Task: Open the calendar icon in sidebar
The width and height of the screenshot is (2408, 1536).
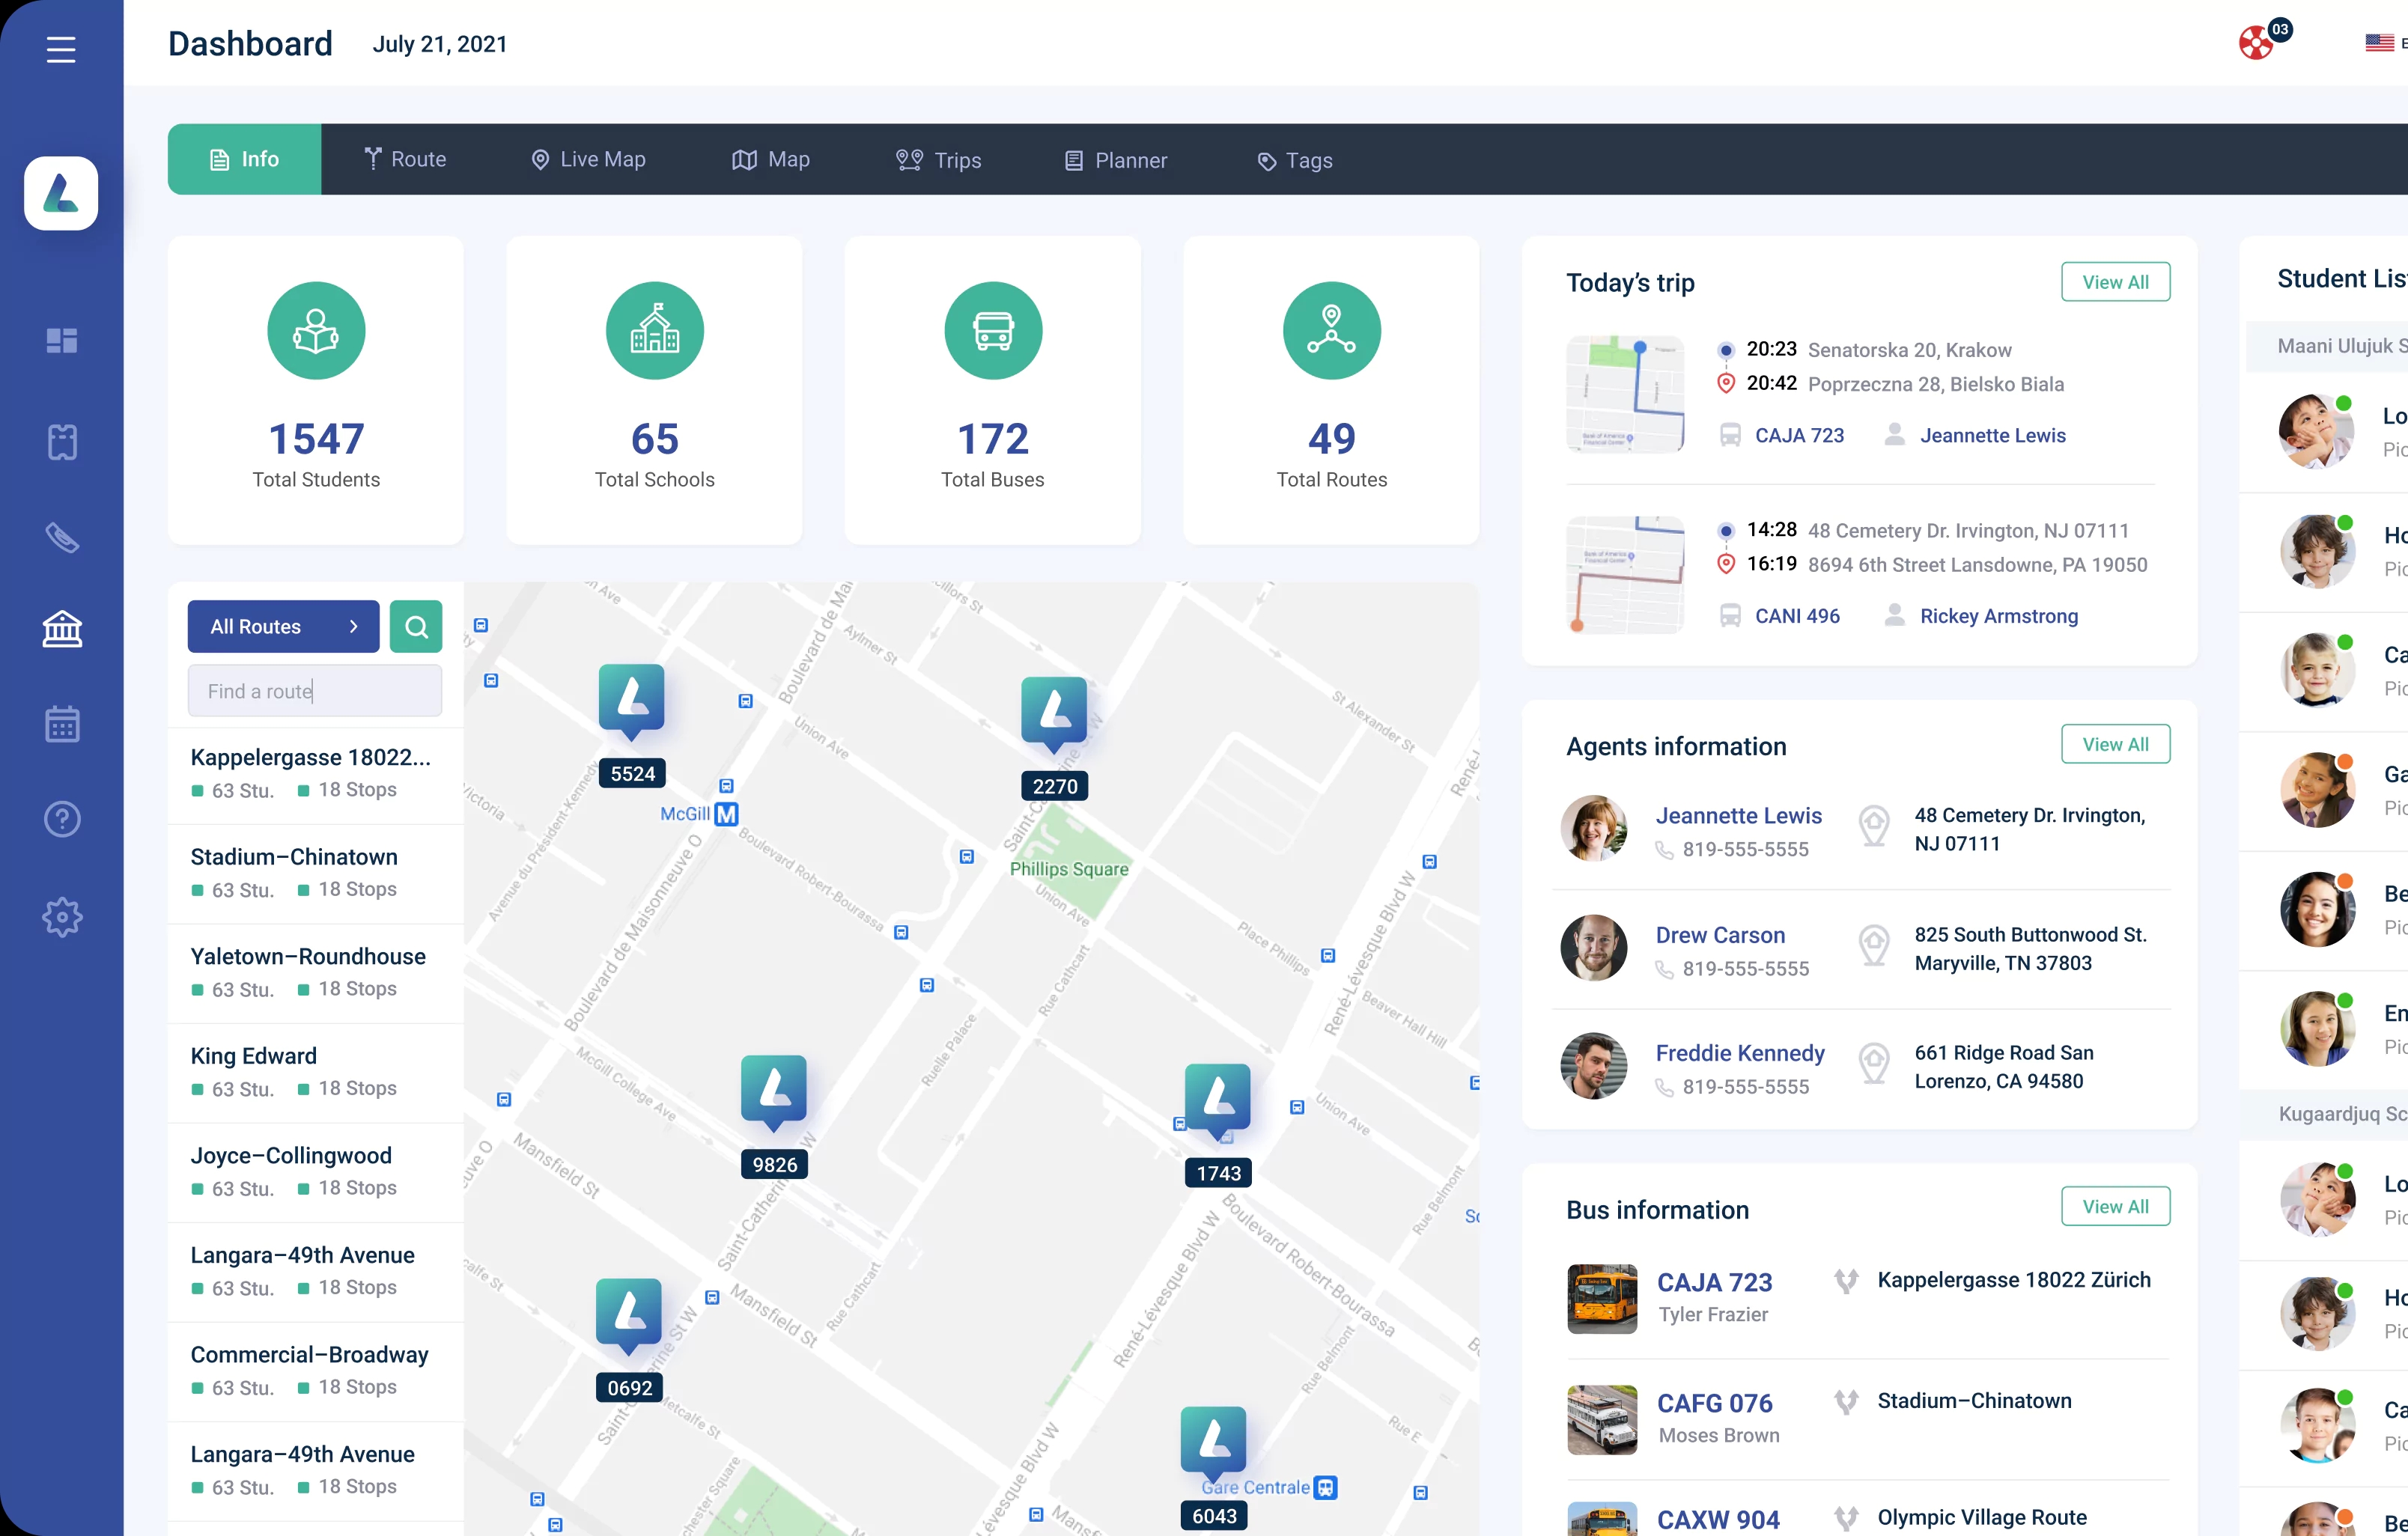Action: (62, 724)
